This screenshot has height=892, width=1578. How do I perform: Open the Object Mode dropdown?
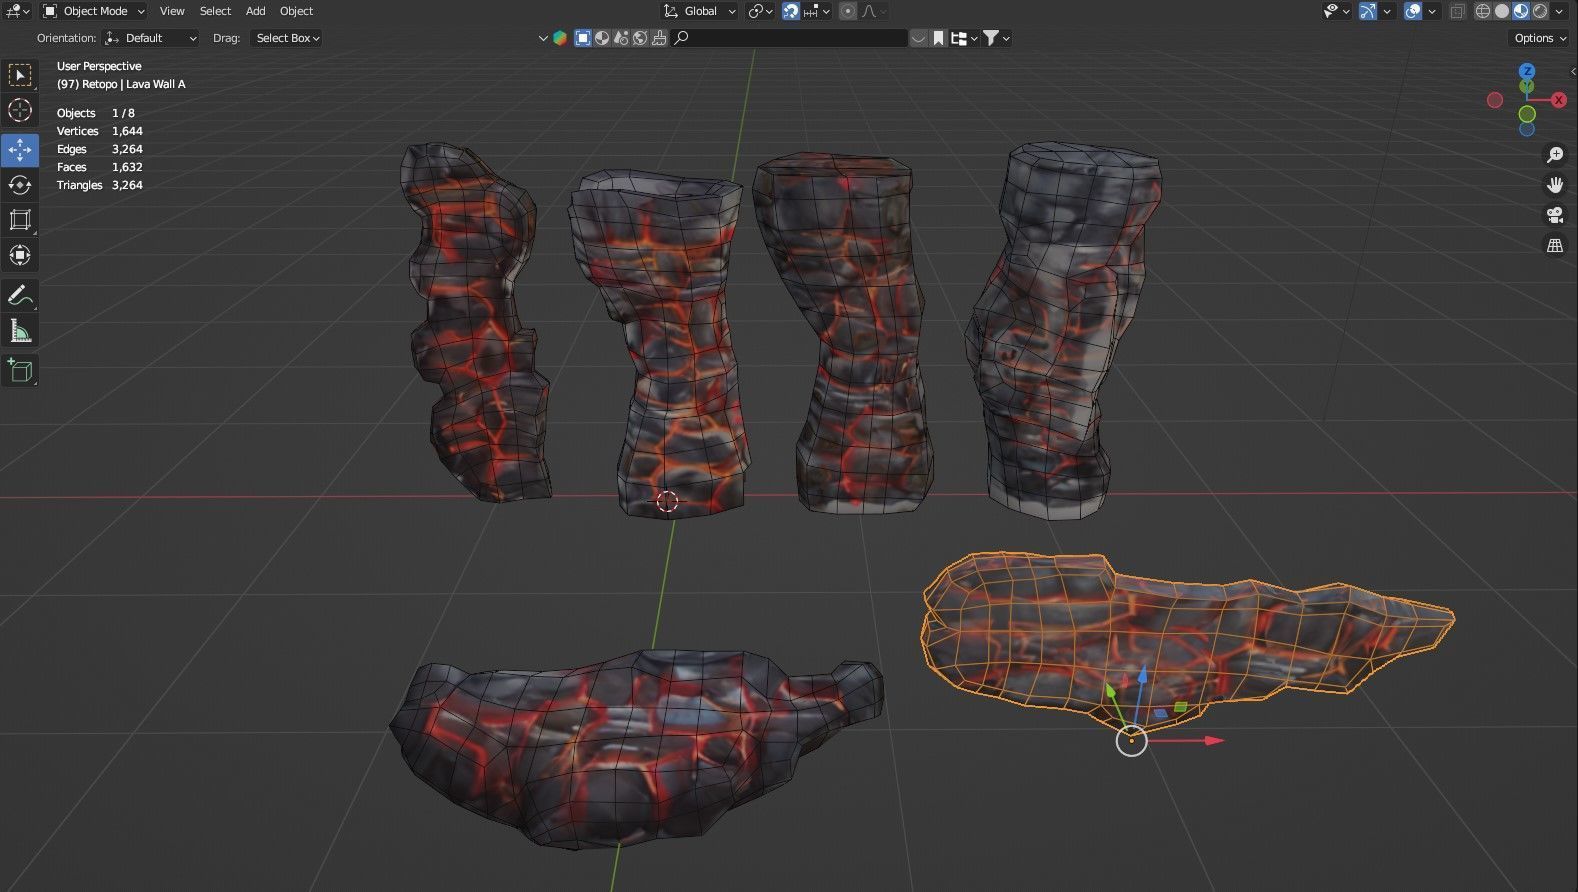point(94,11)
